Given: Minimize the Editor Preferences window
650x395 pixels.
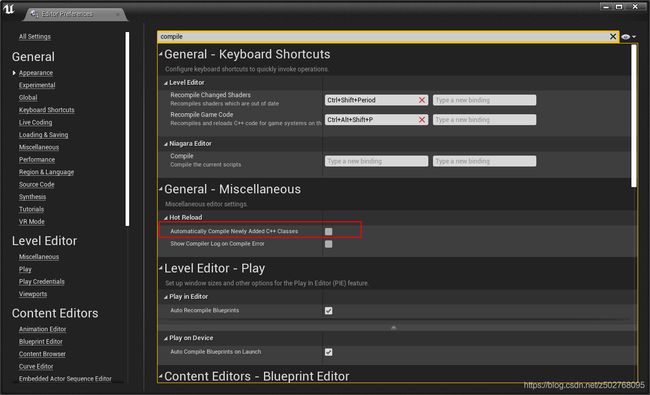Looking at the screenshot, I should pyautogui.click(x=606, y=7).
